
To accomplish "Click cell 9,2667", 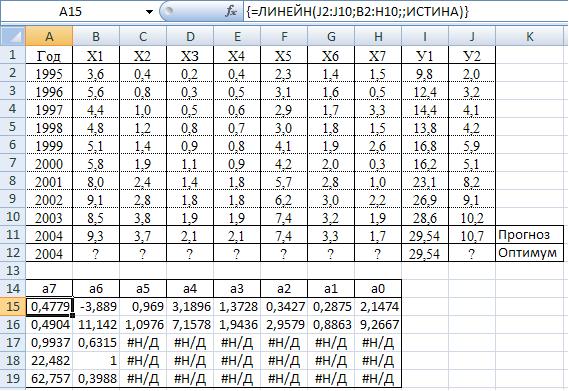I will pos(378,325).
